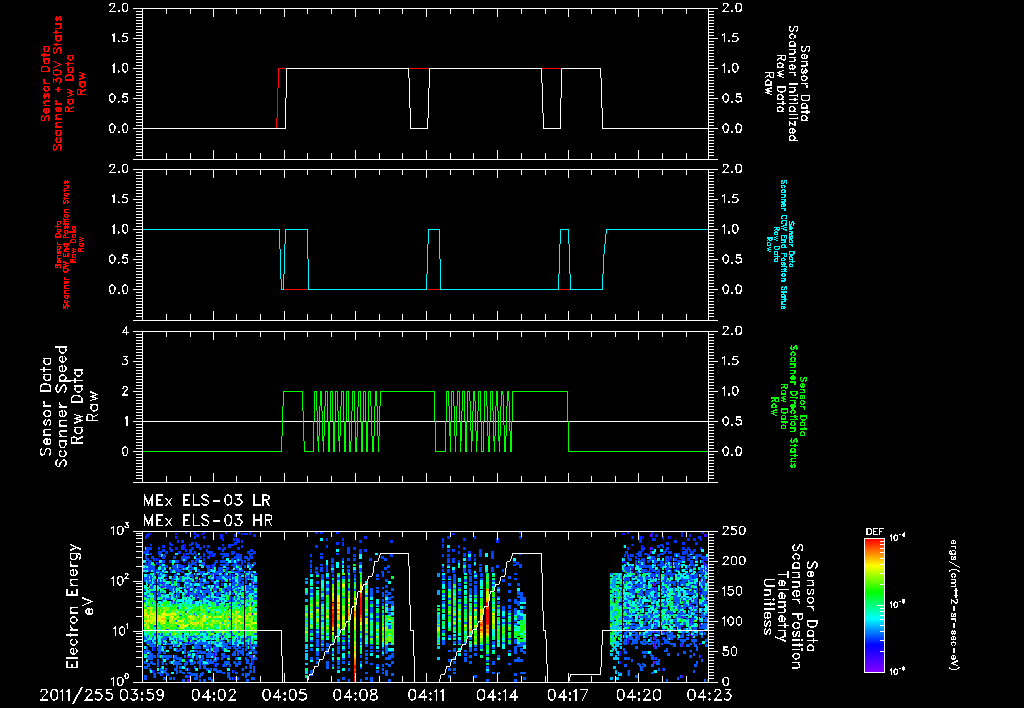Select the 'MEx ELS-03 HR' label

pyautogui.click(x=207, y=521)
